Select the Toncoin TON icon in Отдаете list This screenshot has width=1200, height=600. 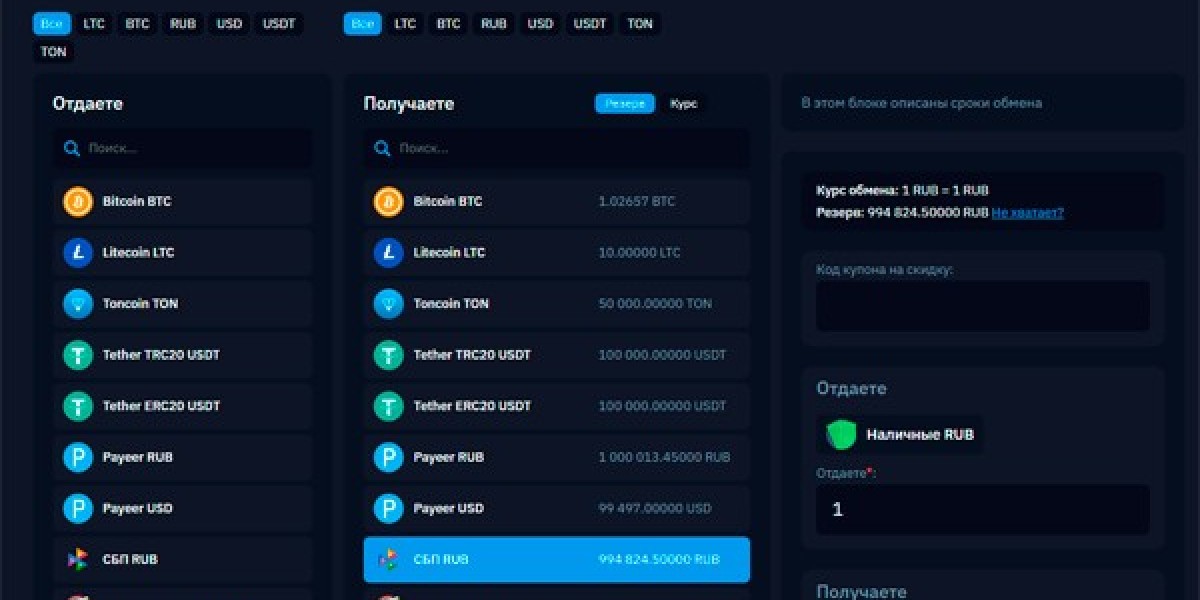pyautogui.click(x=77, y=303)
